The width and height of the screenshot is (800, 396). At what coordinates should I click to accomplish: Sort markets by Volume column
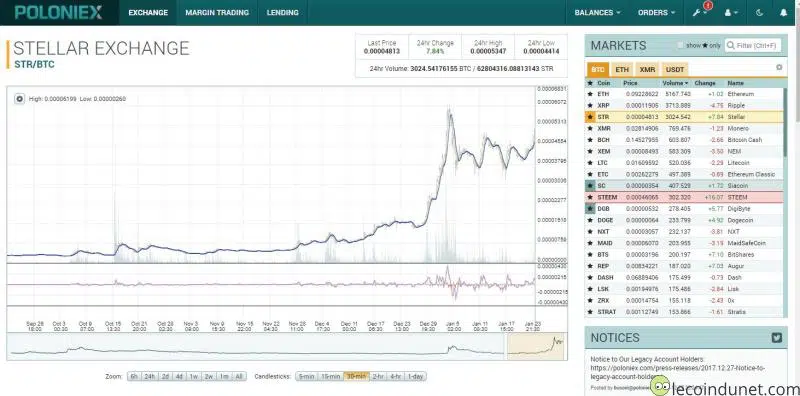click(675, 83)
